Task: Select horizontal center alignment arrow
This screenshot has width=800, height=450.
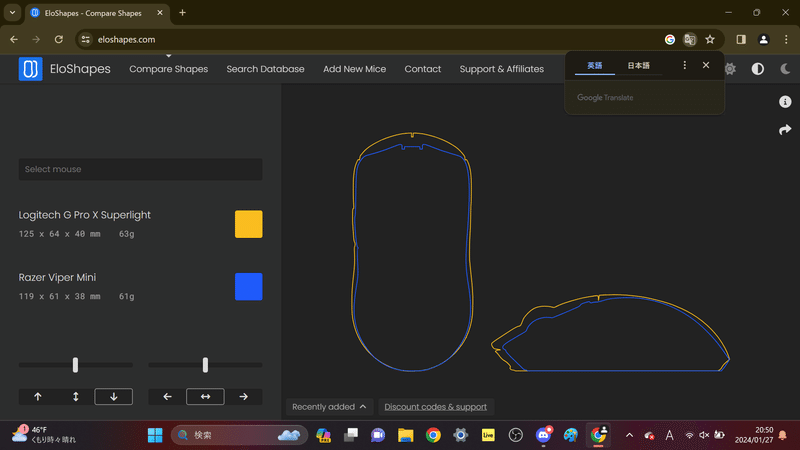Action: [x=205, y=396]
